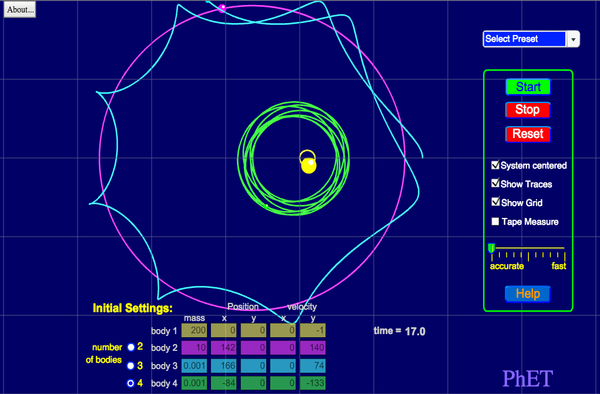Open the Select Preset combo box
This screenshot has width=600, height=394.
tap(531, 39)
